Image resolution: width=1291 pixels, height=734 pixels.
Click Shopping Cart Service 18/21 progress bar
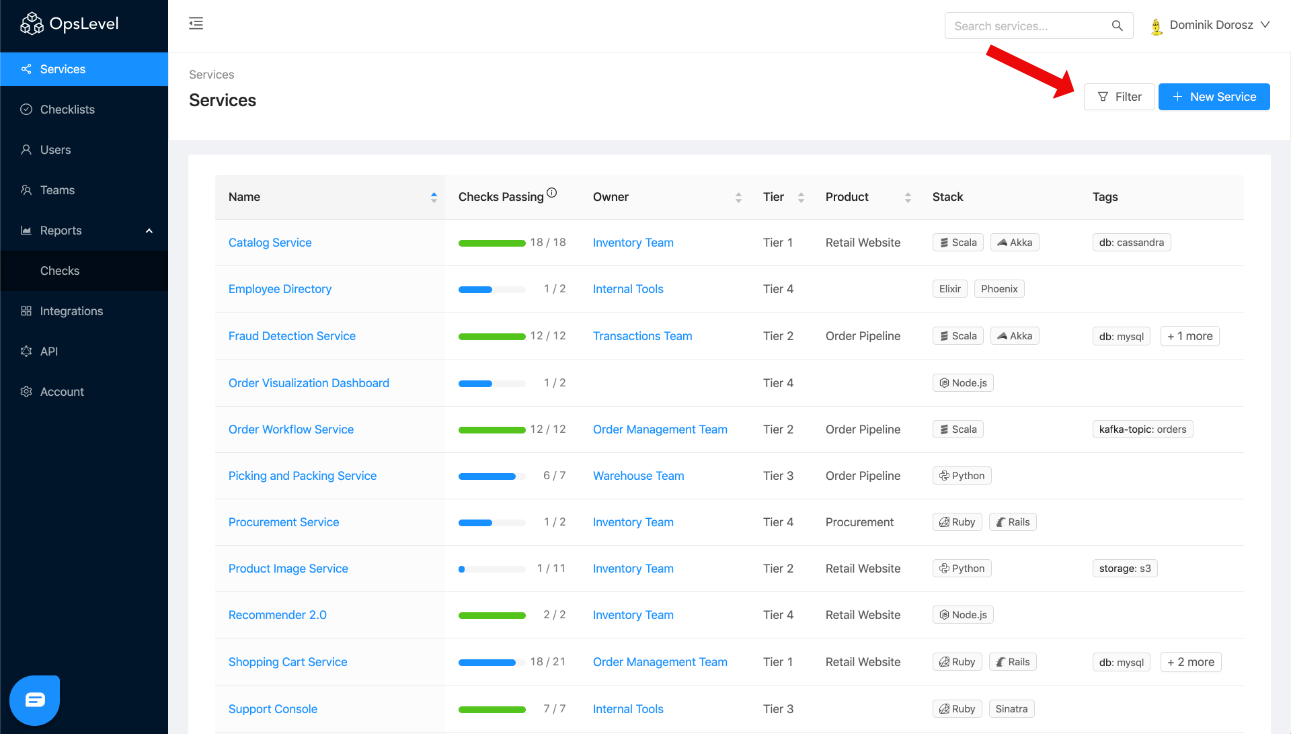point(492,662)
